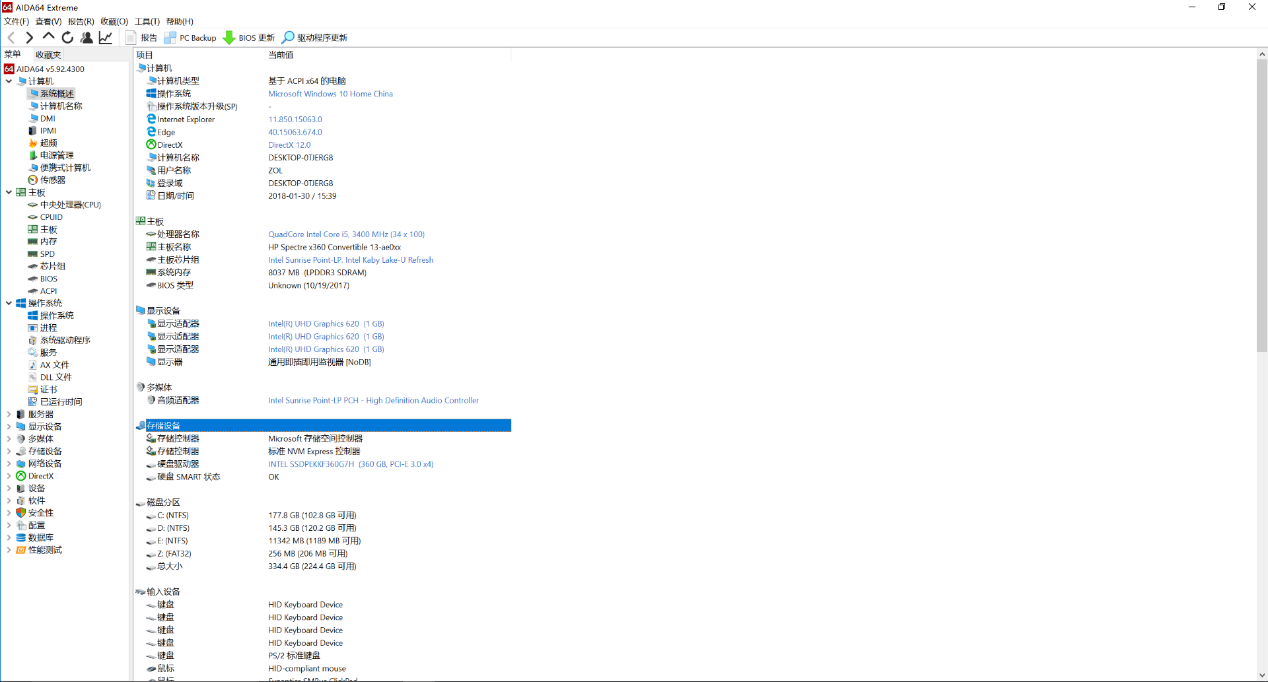
Task: Open 中央处理器(CPU) in the tree
Action: pyautogui.click(x=64, y=204)
